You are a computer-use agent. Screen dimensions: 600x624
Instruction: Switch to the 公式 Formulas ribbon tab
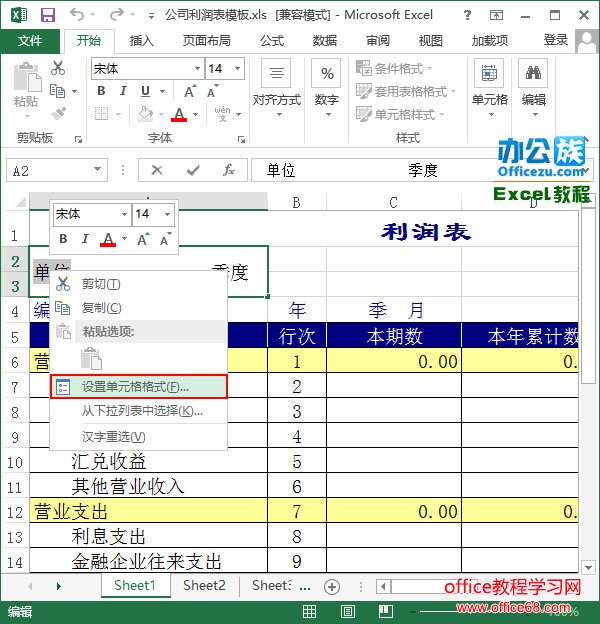(x=272, y=40)
